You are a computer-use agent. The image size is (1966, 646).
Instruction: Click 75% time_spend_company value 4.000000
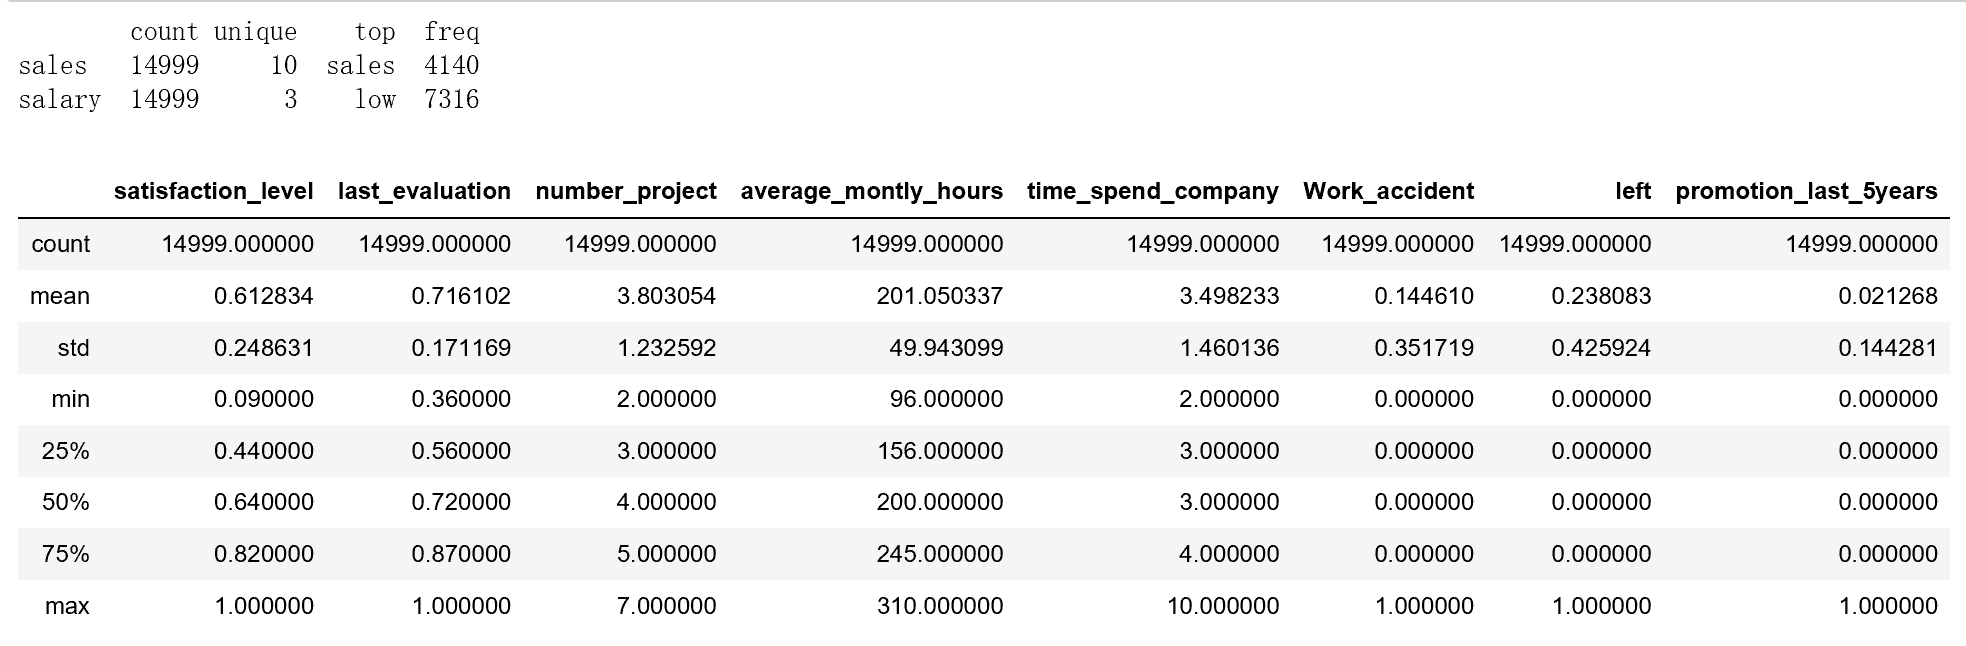pyautogui.click(x=1229, y=554)
